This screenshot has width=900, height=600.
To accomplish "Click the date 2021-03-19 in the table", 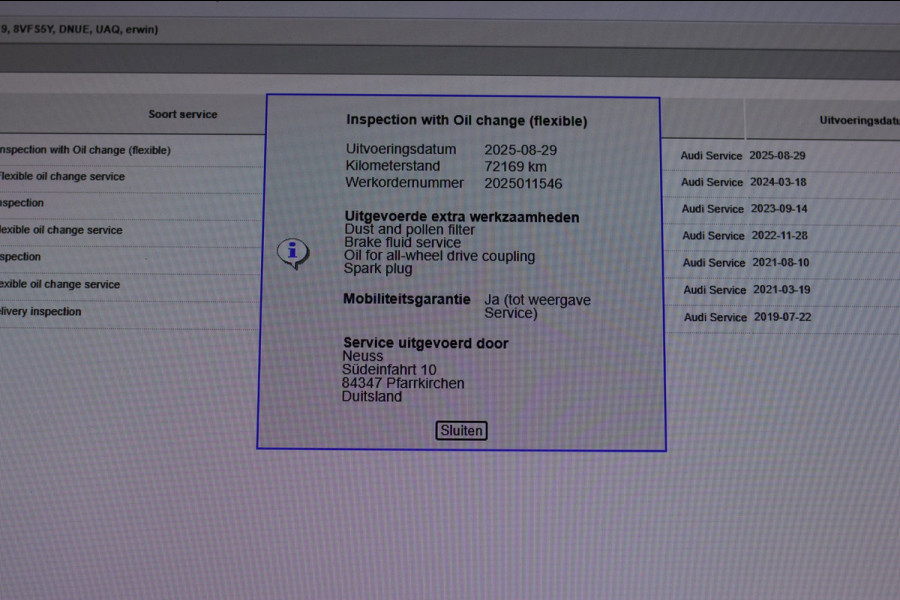I will (x=782, y=289).
